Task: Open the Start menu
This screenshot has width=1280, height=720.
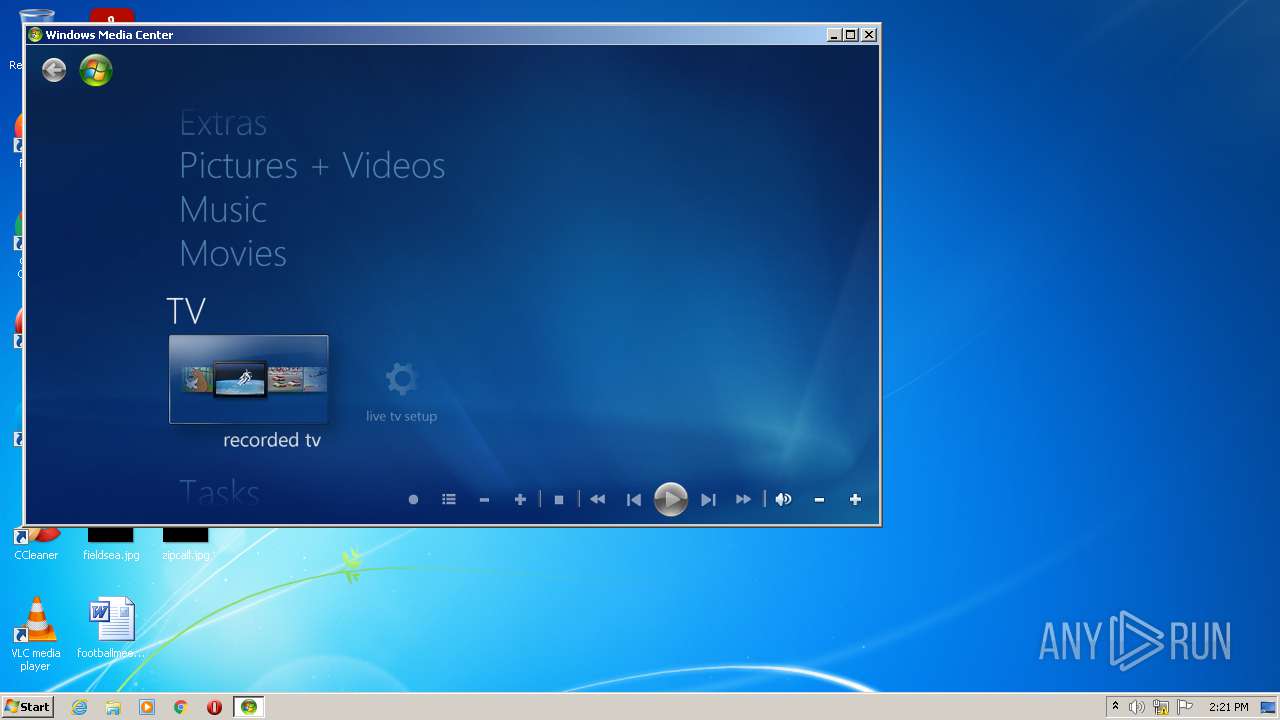Action: pos(27,707)
